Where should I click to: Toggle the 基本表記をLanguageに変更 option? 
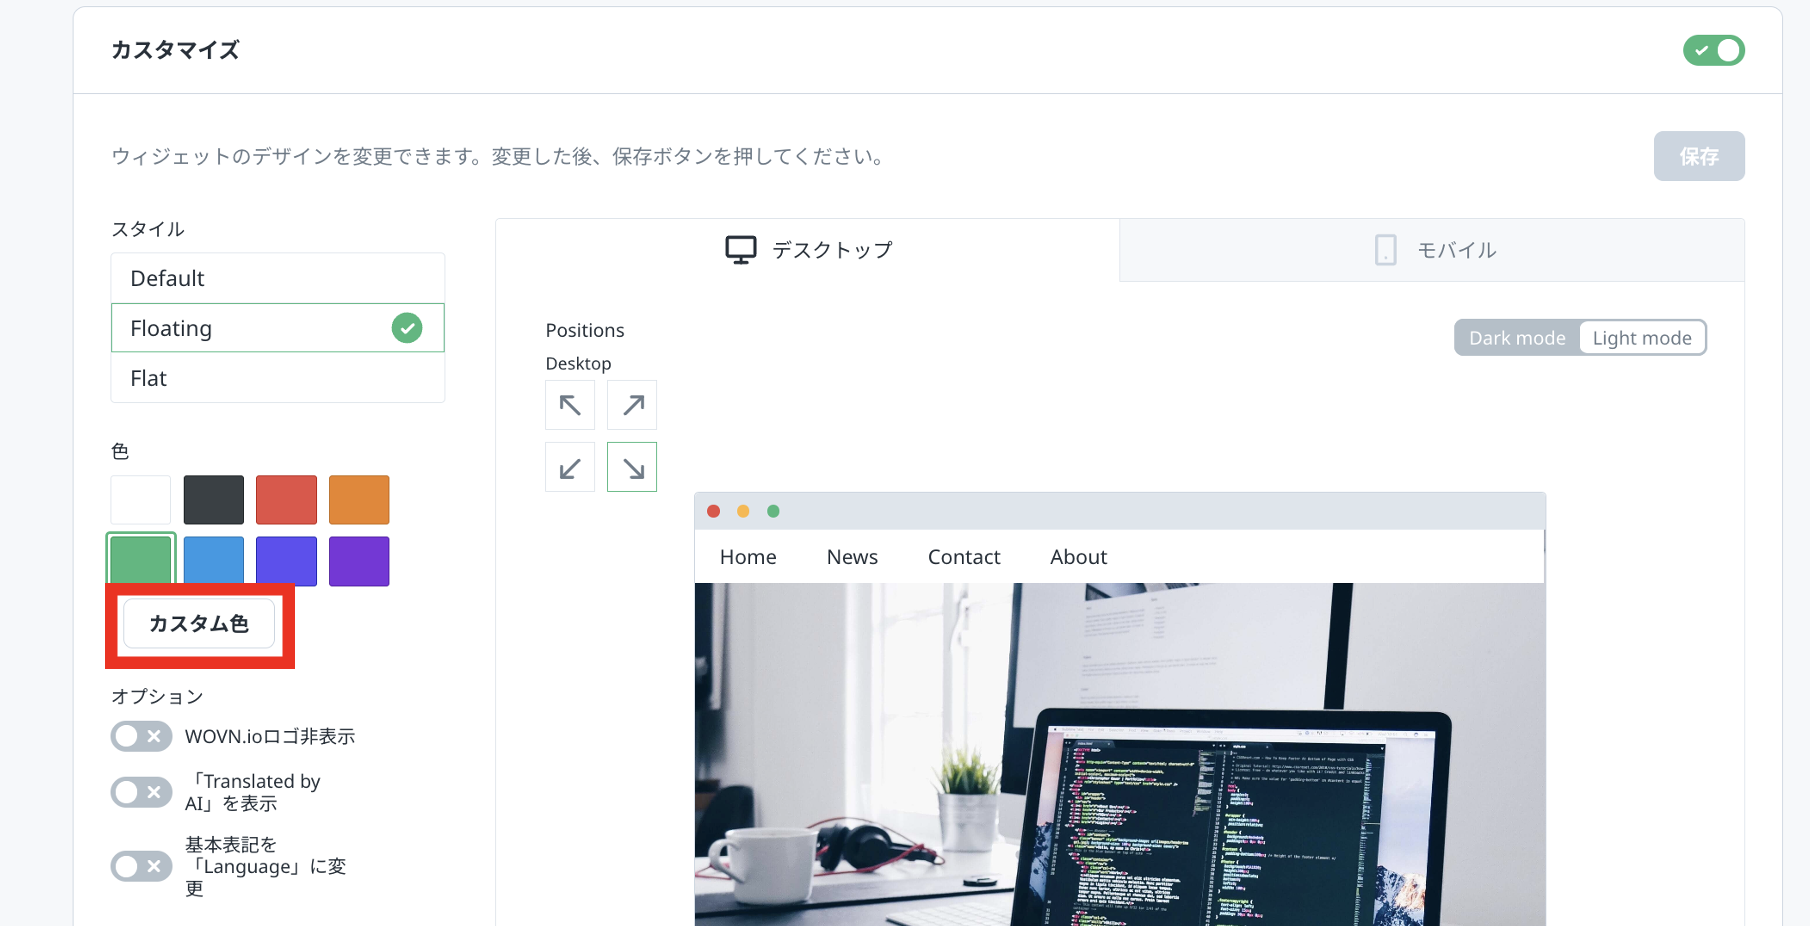pyautogui.click(x=141, y=866)
